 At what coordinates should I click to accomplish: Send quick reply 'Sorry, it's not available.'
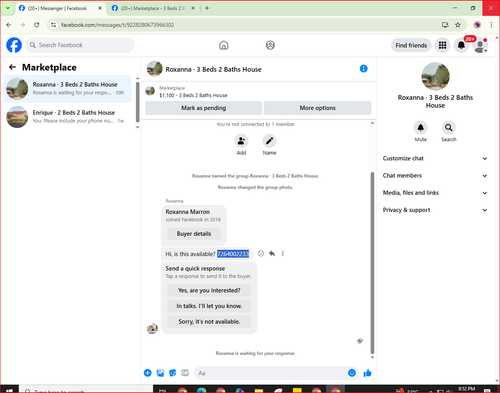209,322
